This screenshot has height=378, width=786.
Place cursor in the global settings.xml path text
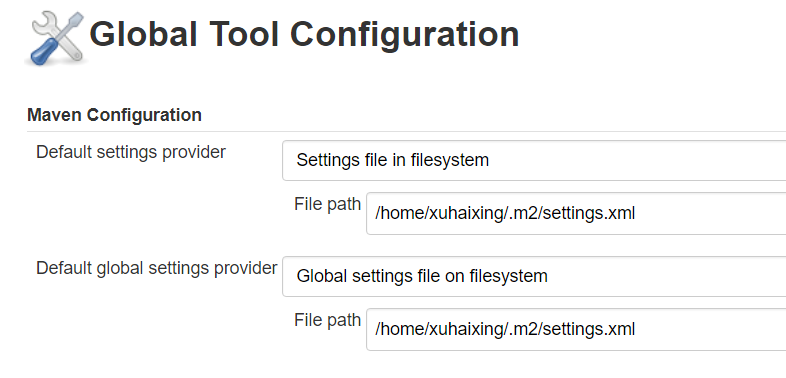click(x=505, y=329)
